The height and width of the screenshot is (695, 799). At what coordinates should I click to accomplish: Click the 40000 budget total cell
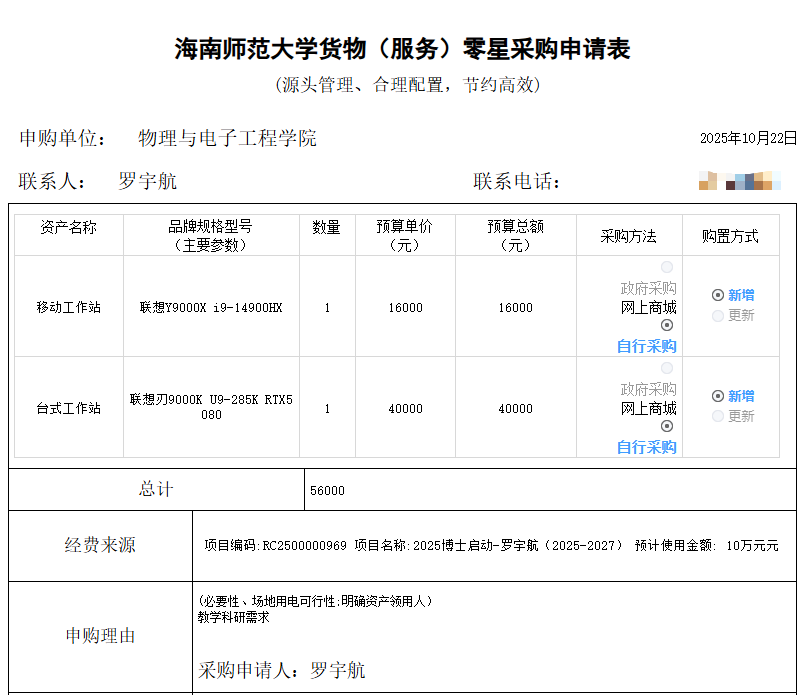(515, 408)
